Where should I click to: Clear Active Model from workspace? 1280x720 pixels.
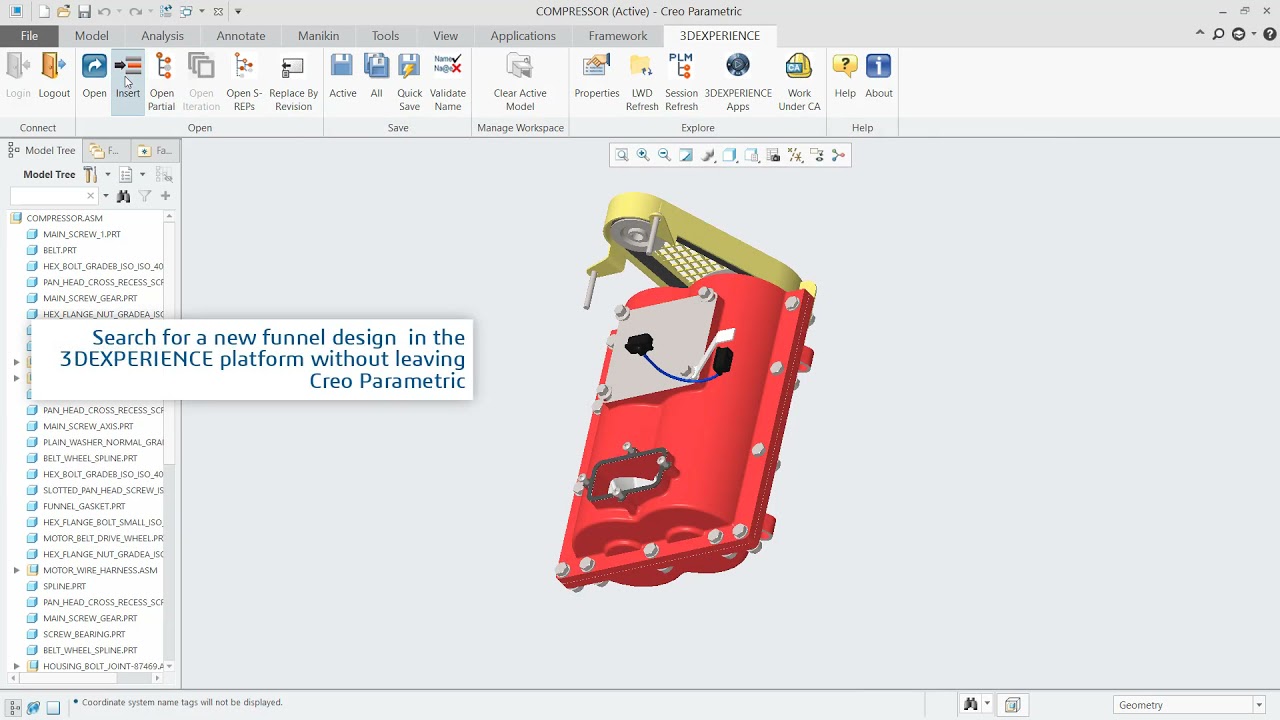[520, 67]
